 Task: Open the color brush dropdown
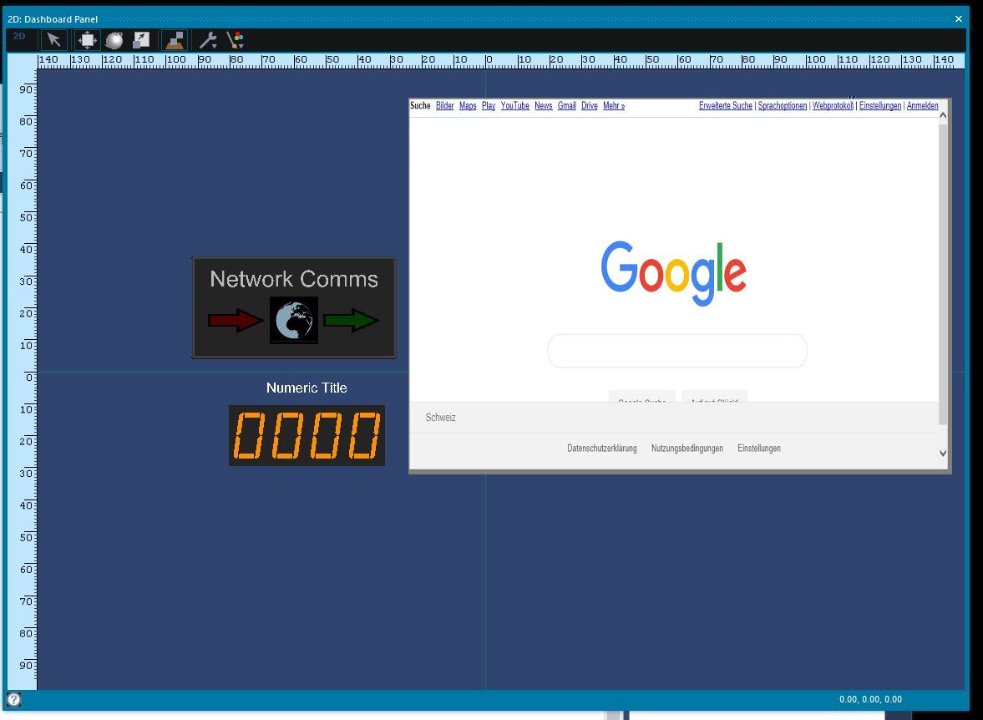pos(235,40)
